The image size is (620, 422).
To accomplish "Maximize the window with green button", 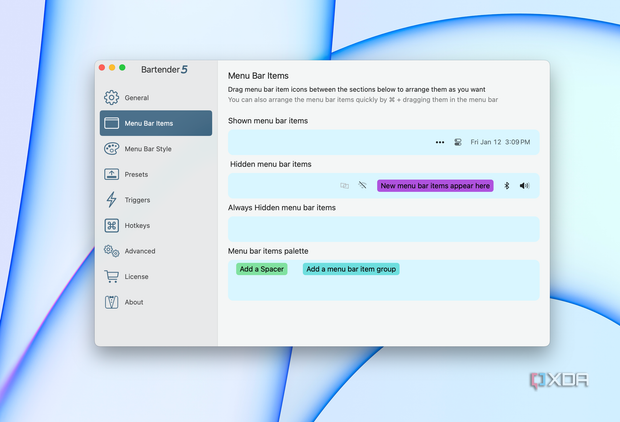I will coord(122,68).
